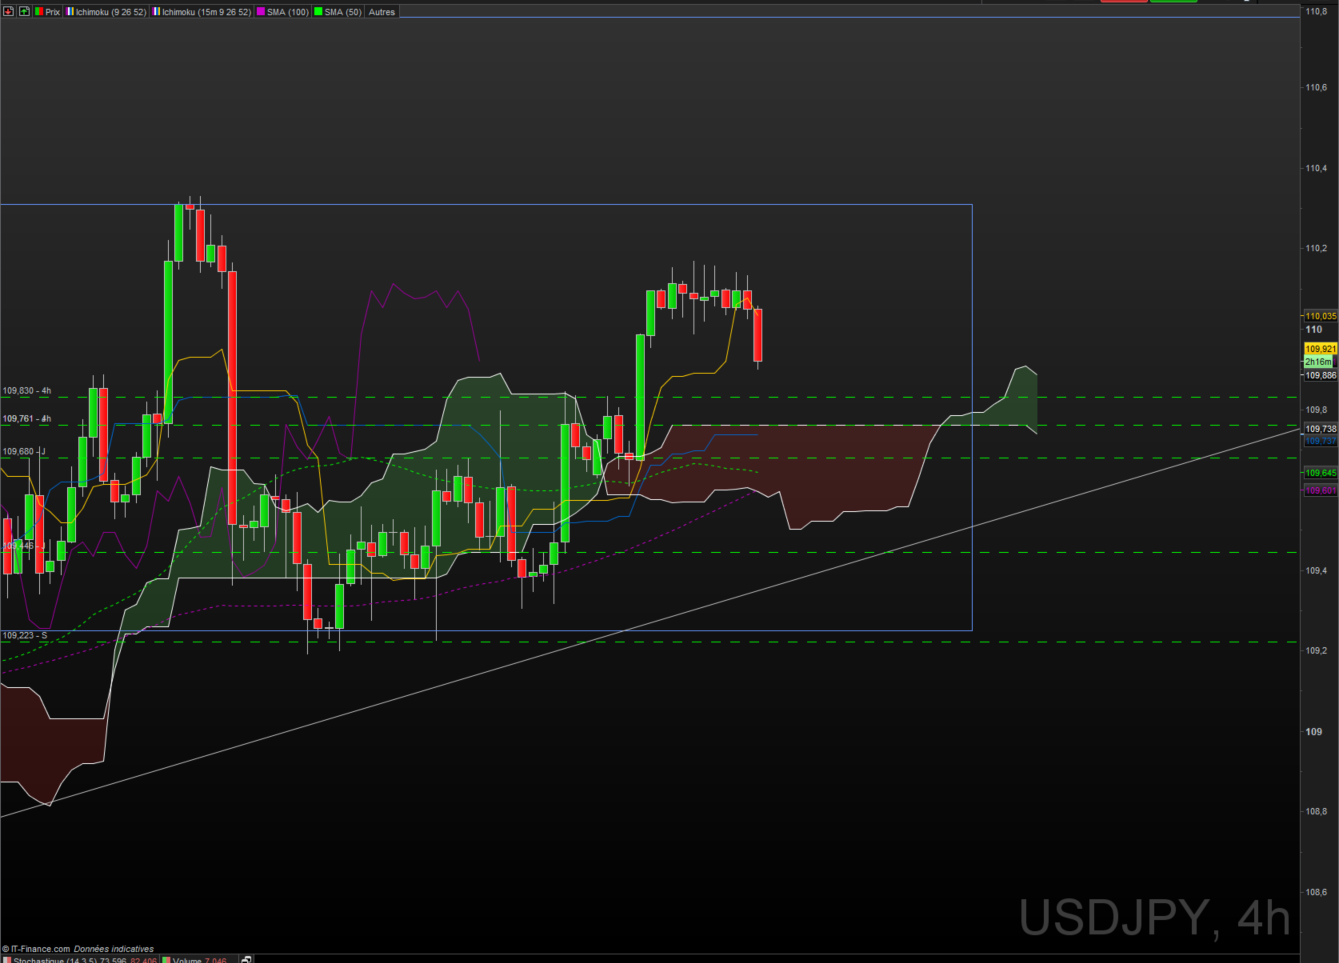This screenshot has width=1339, height=963.
Task: Click the red down-arrow icon in the indicator bar
Action: 8,12
